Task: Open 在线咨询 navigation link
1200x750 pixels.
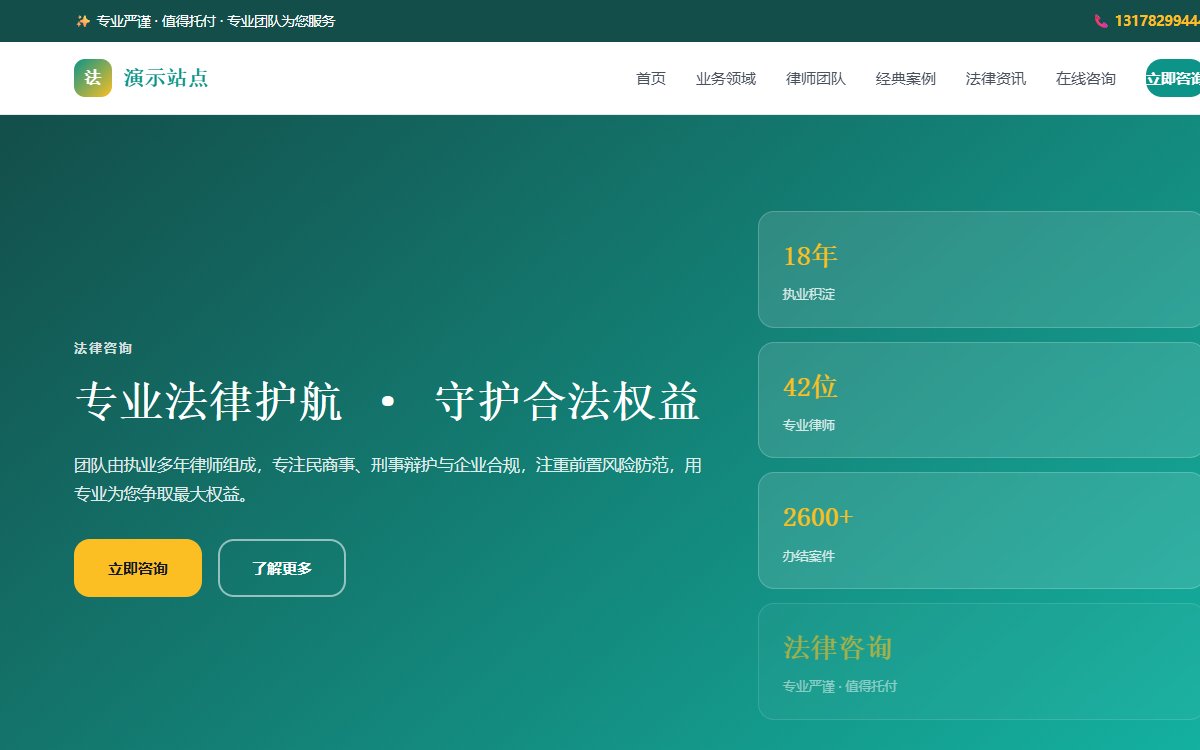Action: coord(1086,78)
